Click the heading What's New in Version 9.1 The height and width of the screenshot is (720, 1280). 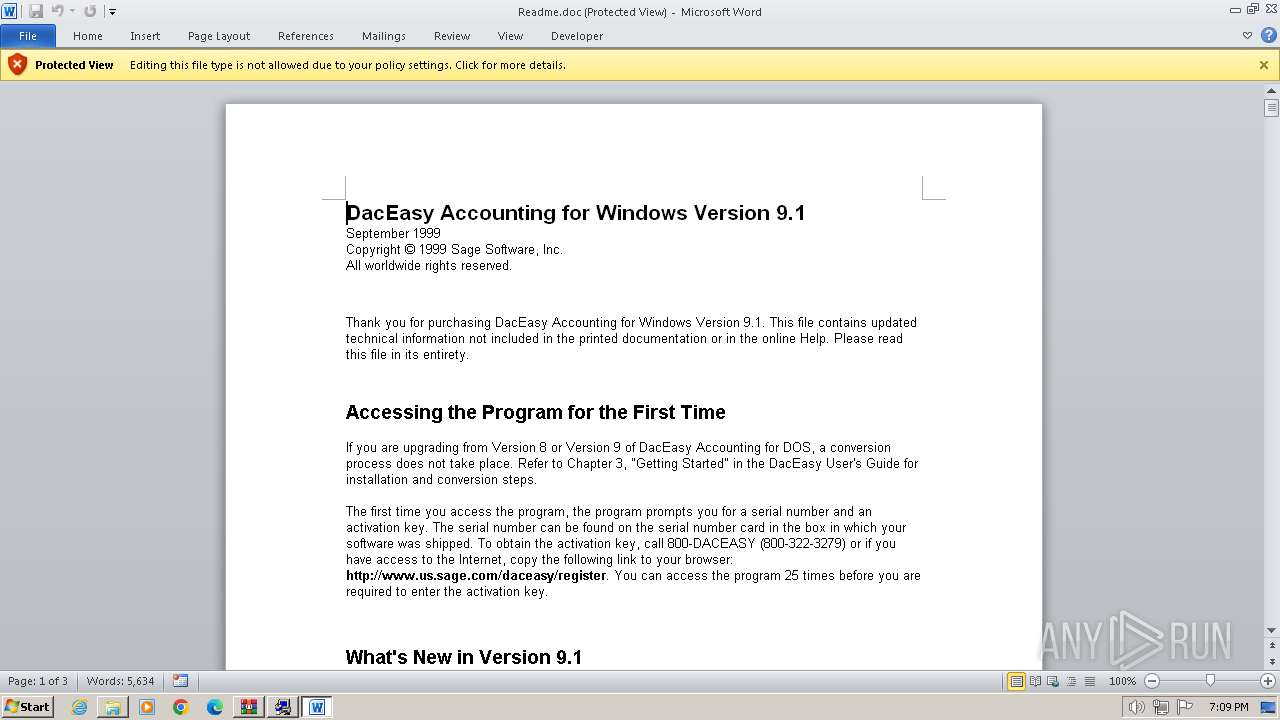tap(464, 657)
